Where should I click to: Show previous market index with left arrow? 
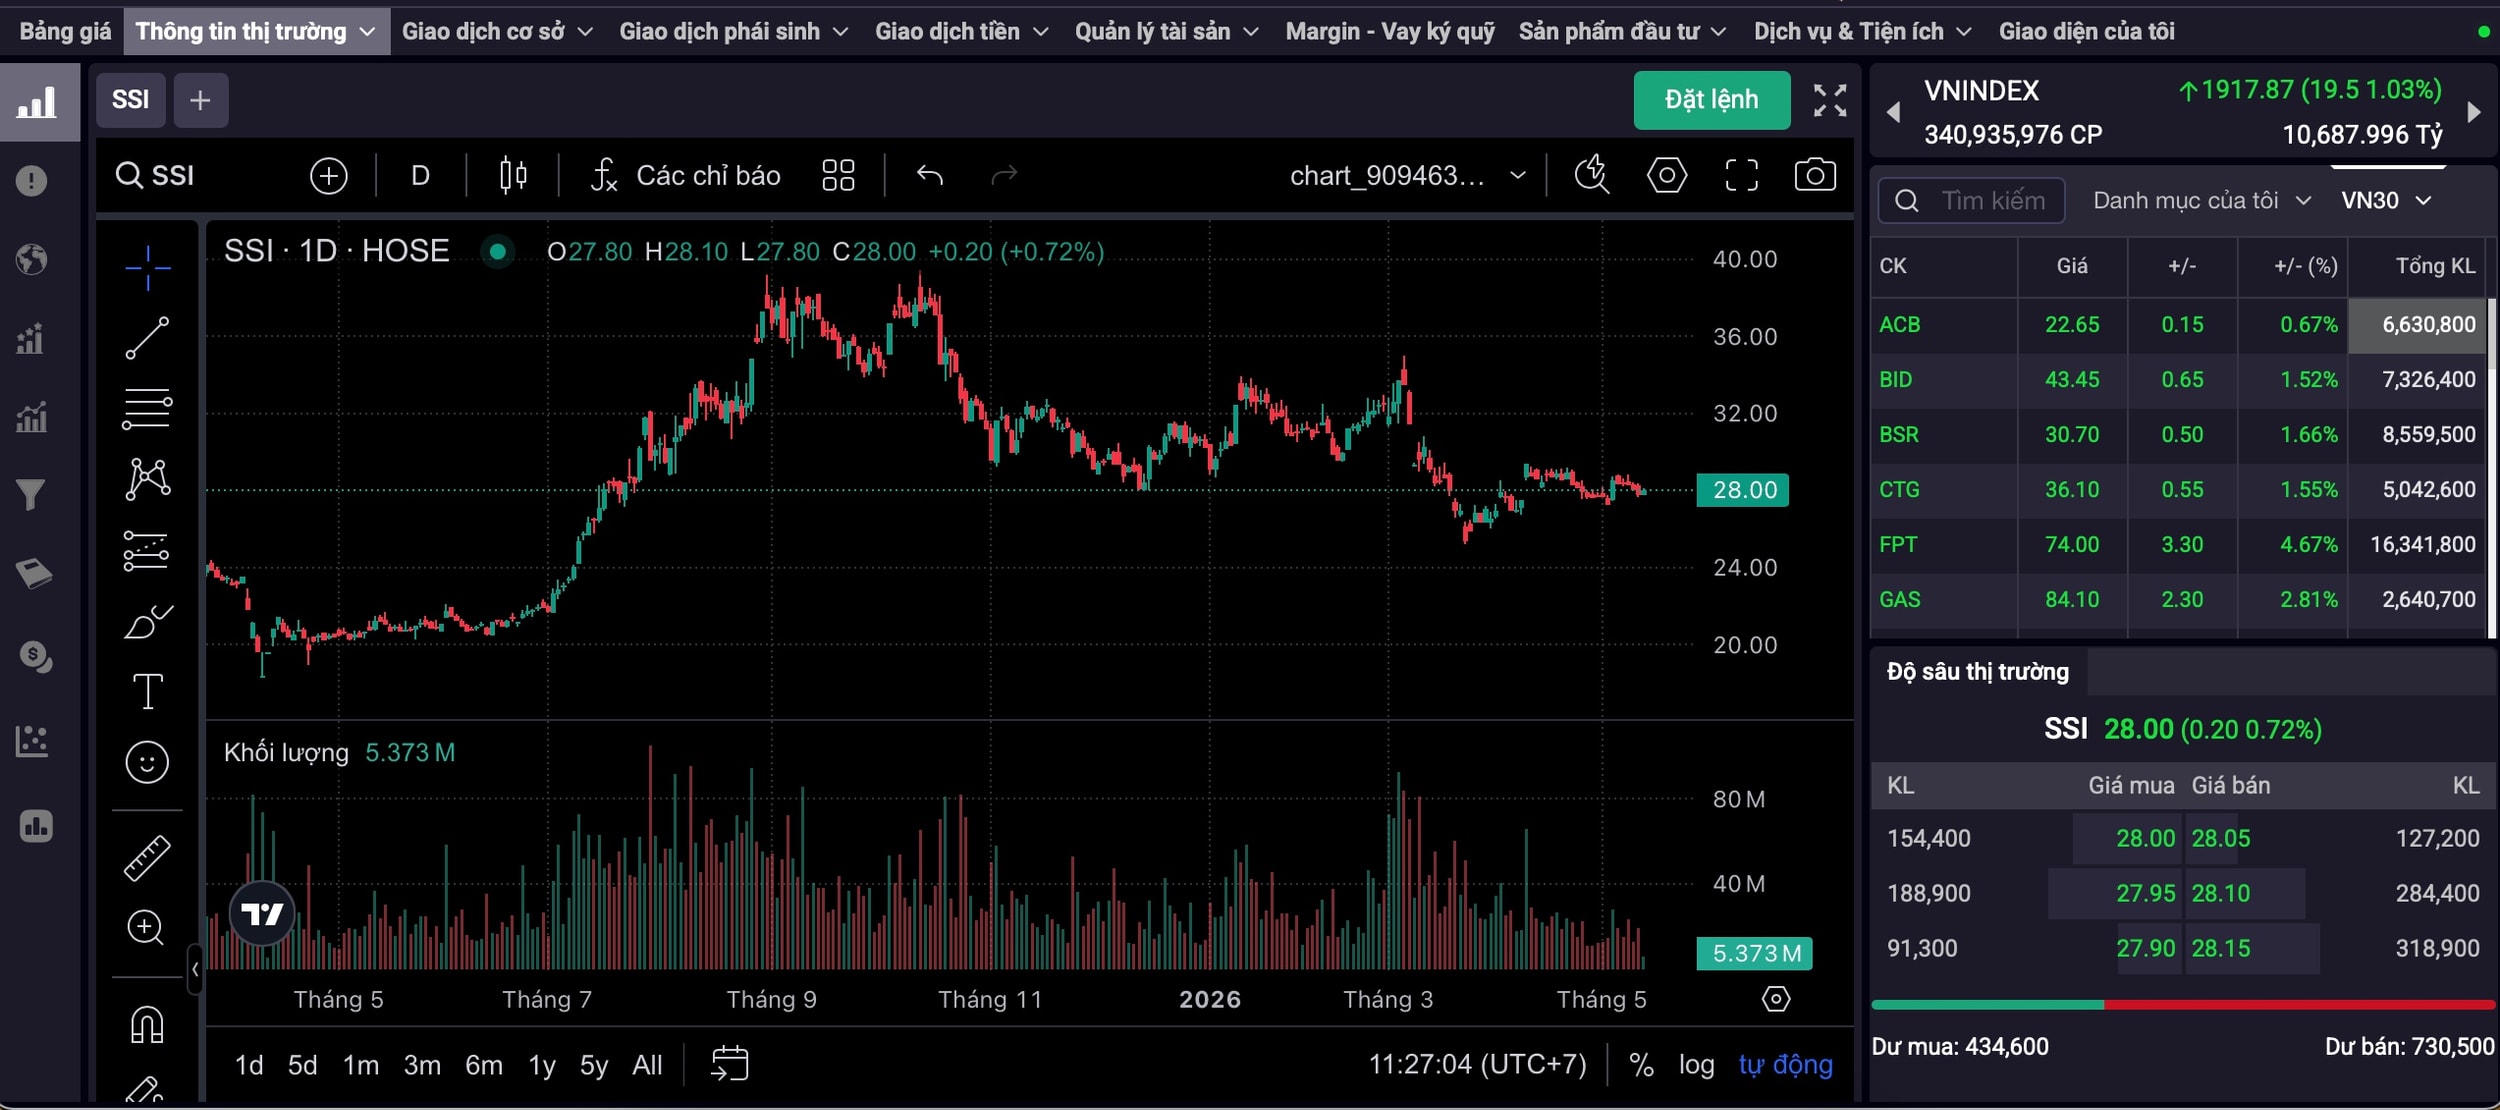[1893, 112]
